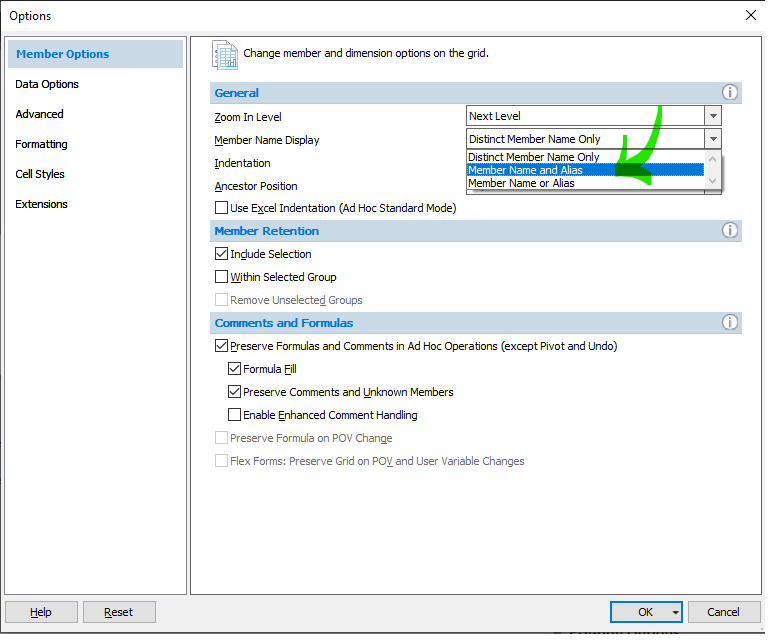Click the Cancel button
The height and width of the screenshot is (644, 784).
coord(724,612)
